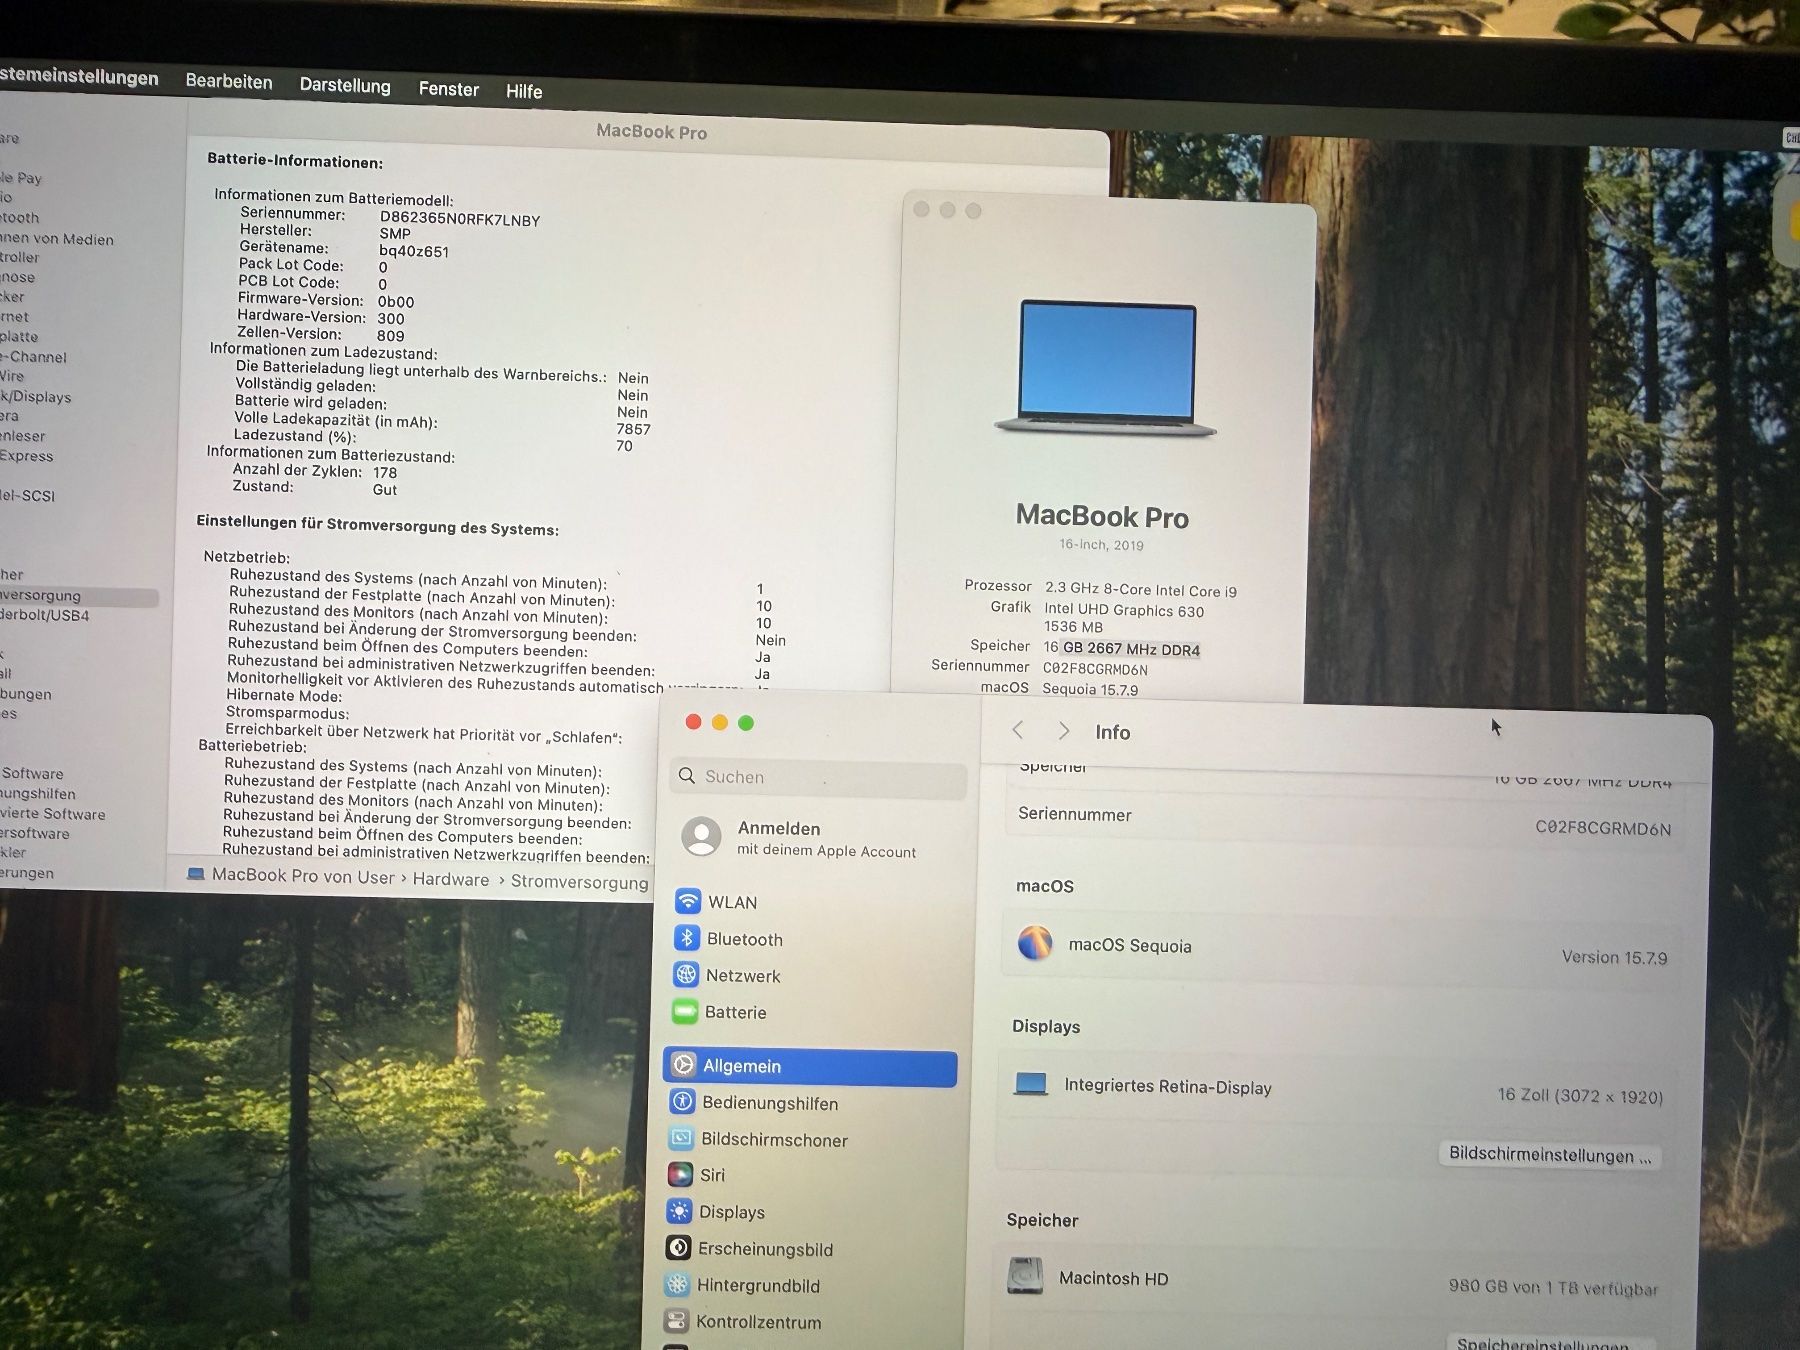Image resolution: width=1800 pixels, height=1350 pixels.
Task: Click the Zustand value Gut
Action: point(385,489)
